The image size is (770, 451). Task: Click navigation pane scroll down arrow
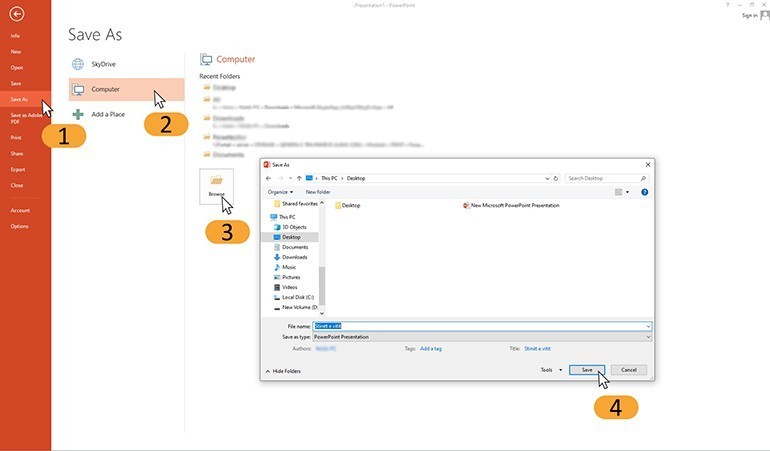click(x=322, y=313)
